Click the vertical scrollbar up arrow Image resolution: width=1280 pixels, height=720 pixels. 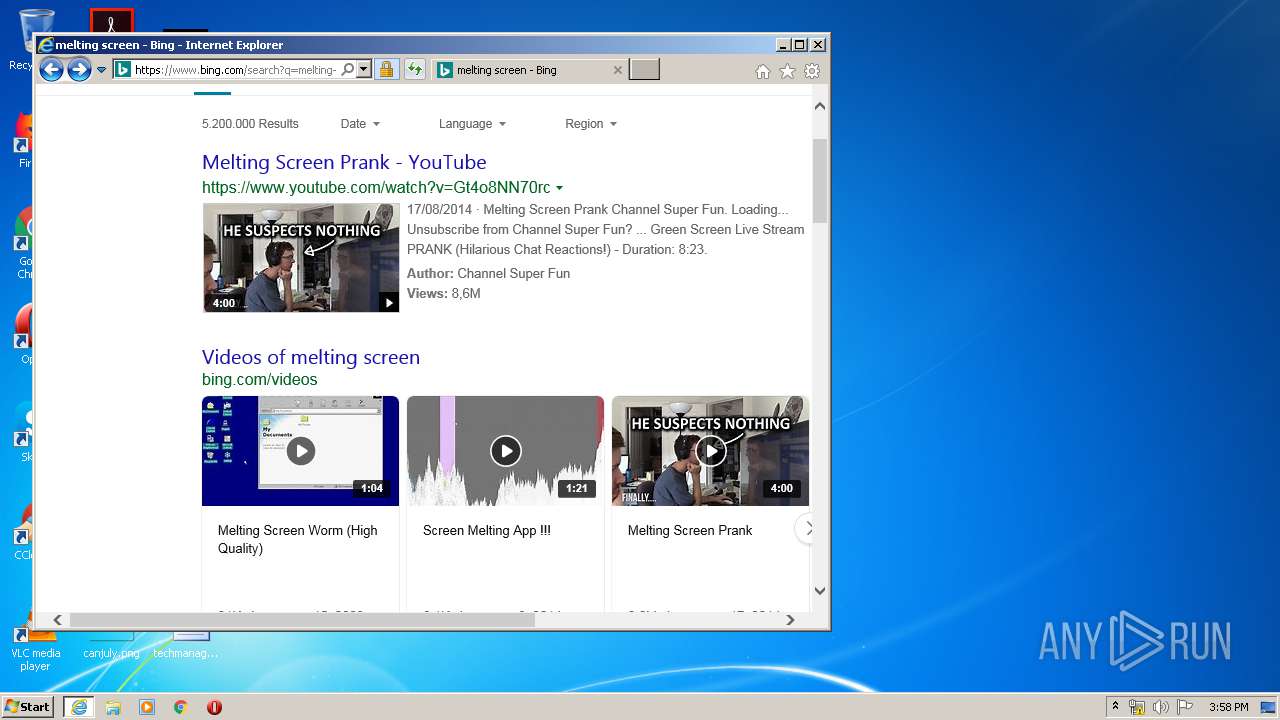[x=820, y=106]
